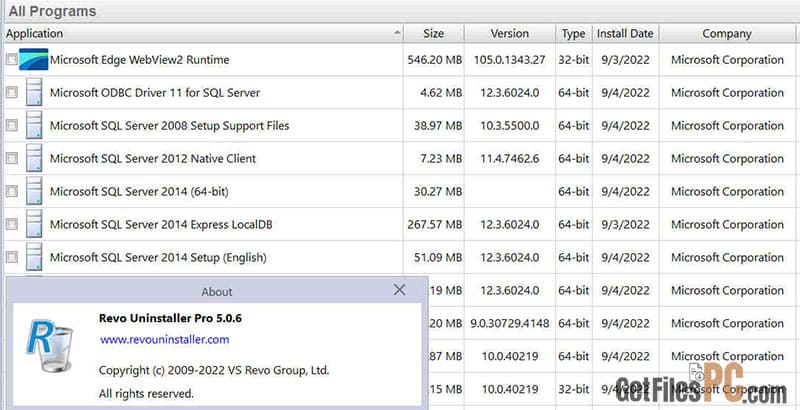
Task: Click the SQL Server 2014 Setup (English) icon
Action: point(34,257)
